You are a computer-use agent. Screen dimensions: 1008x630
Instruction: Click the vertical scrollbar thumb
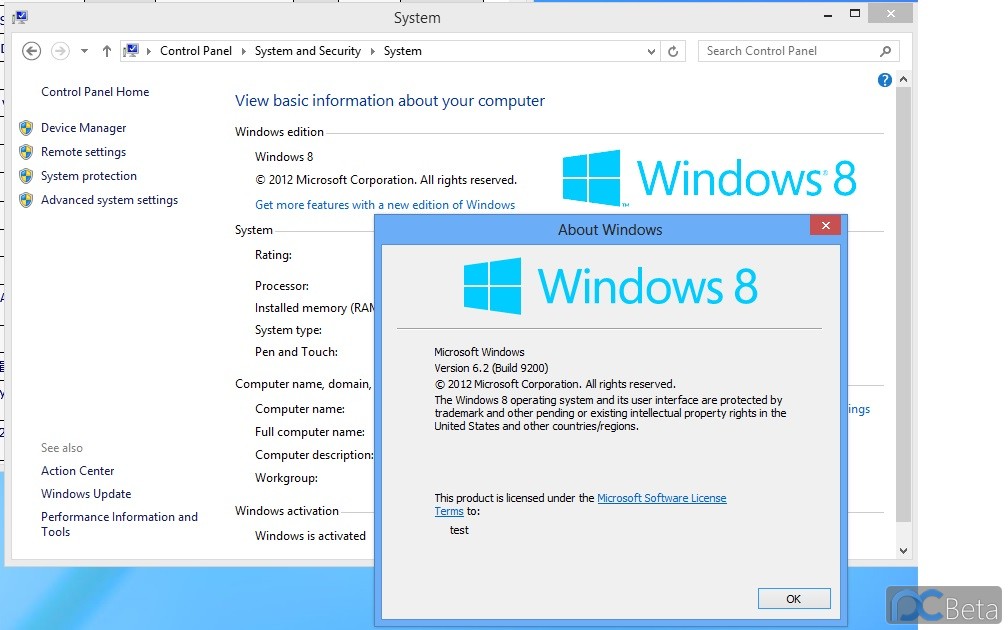903,304
